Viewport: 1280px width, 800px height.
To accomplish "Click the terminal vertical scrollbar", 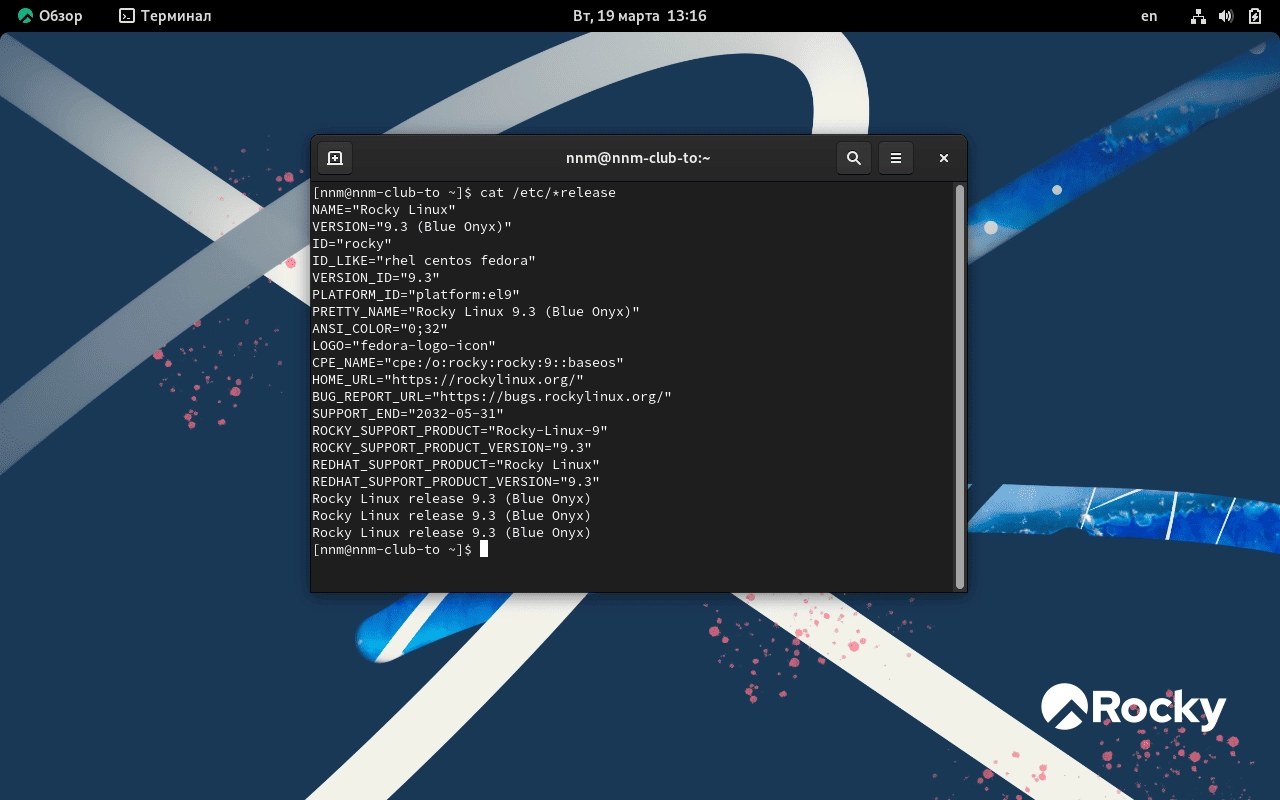I will coord(960,386).
